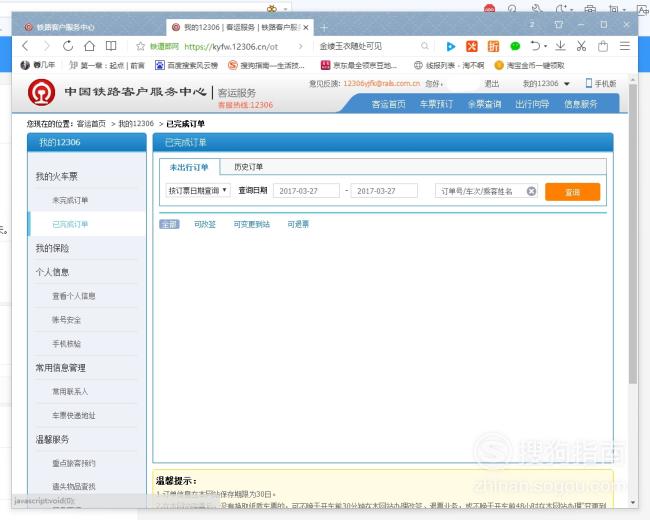Bookmark page with star icon
Image resolution: width=650 pixels, height=520 pixels.
point(141,46)
